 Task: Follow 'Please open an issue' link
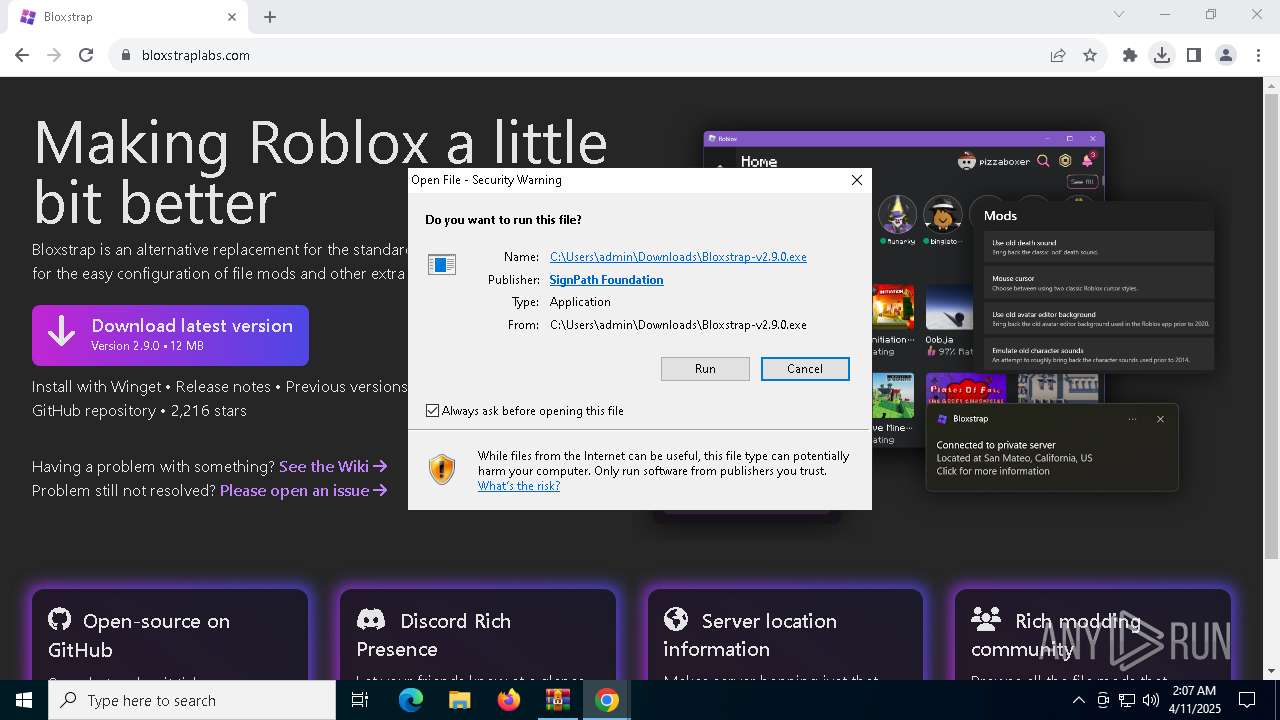tap(304, 490)
